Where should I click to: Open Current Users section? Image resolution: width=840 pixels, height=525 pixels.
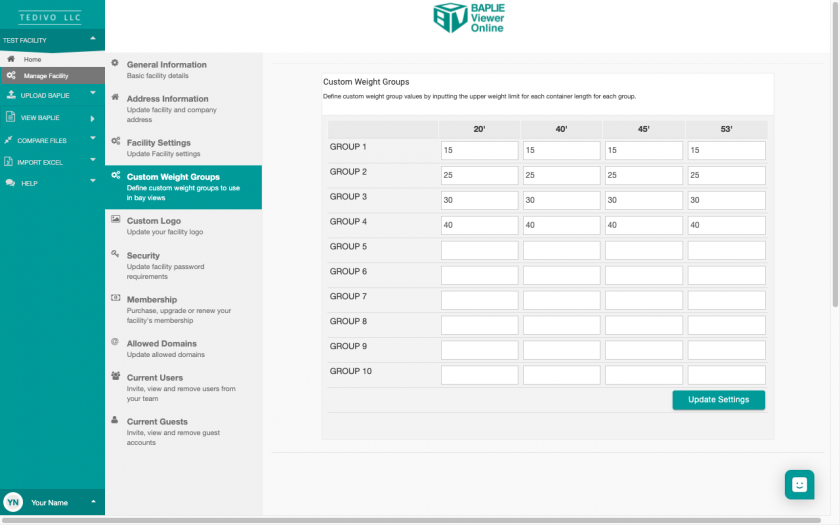click(x=183, y=388)
